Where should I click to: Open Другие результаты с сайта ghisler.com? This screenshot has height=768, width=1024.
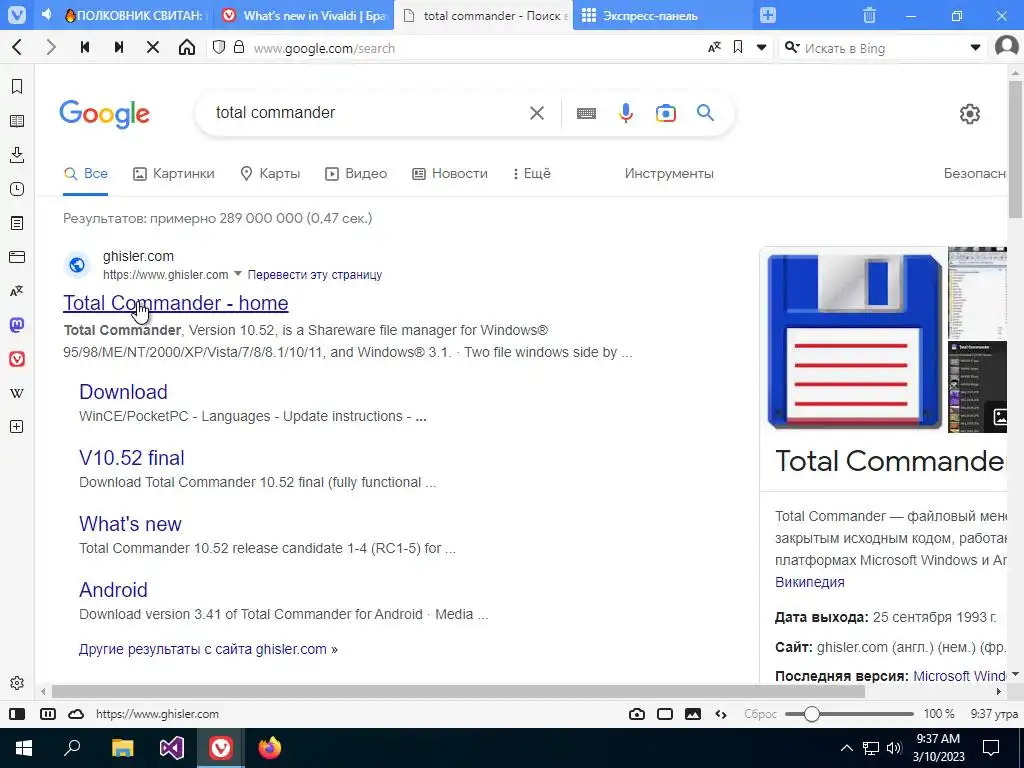208,649
